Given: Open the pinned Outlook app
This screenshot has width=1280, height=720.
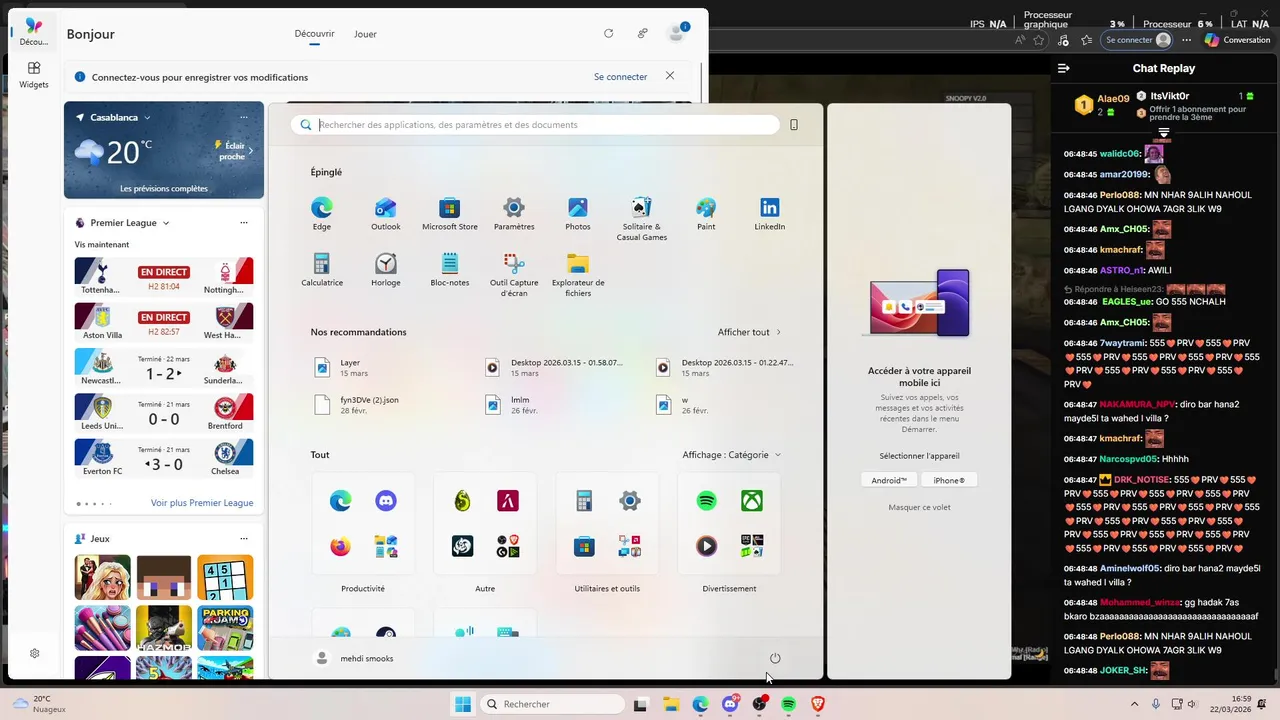Looking at the screenshot, I should [385, 214].
